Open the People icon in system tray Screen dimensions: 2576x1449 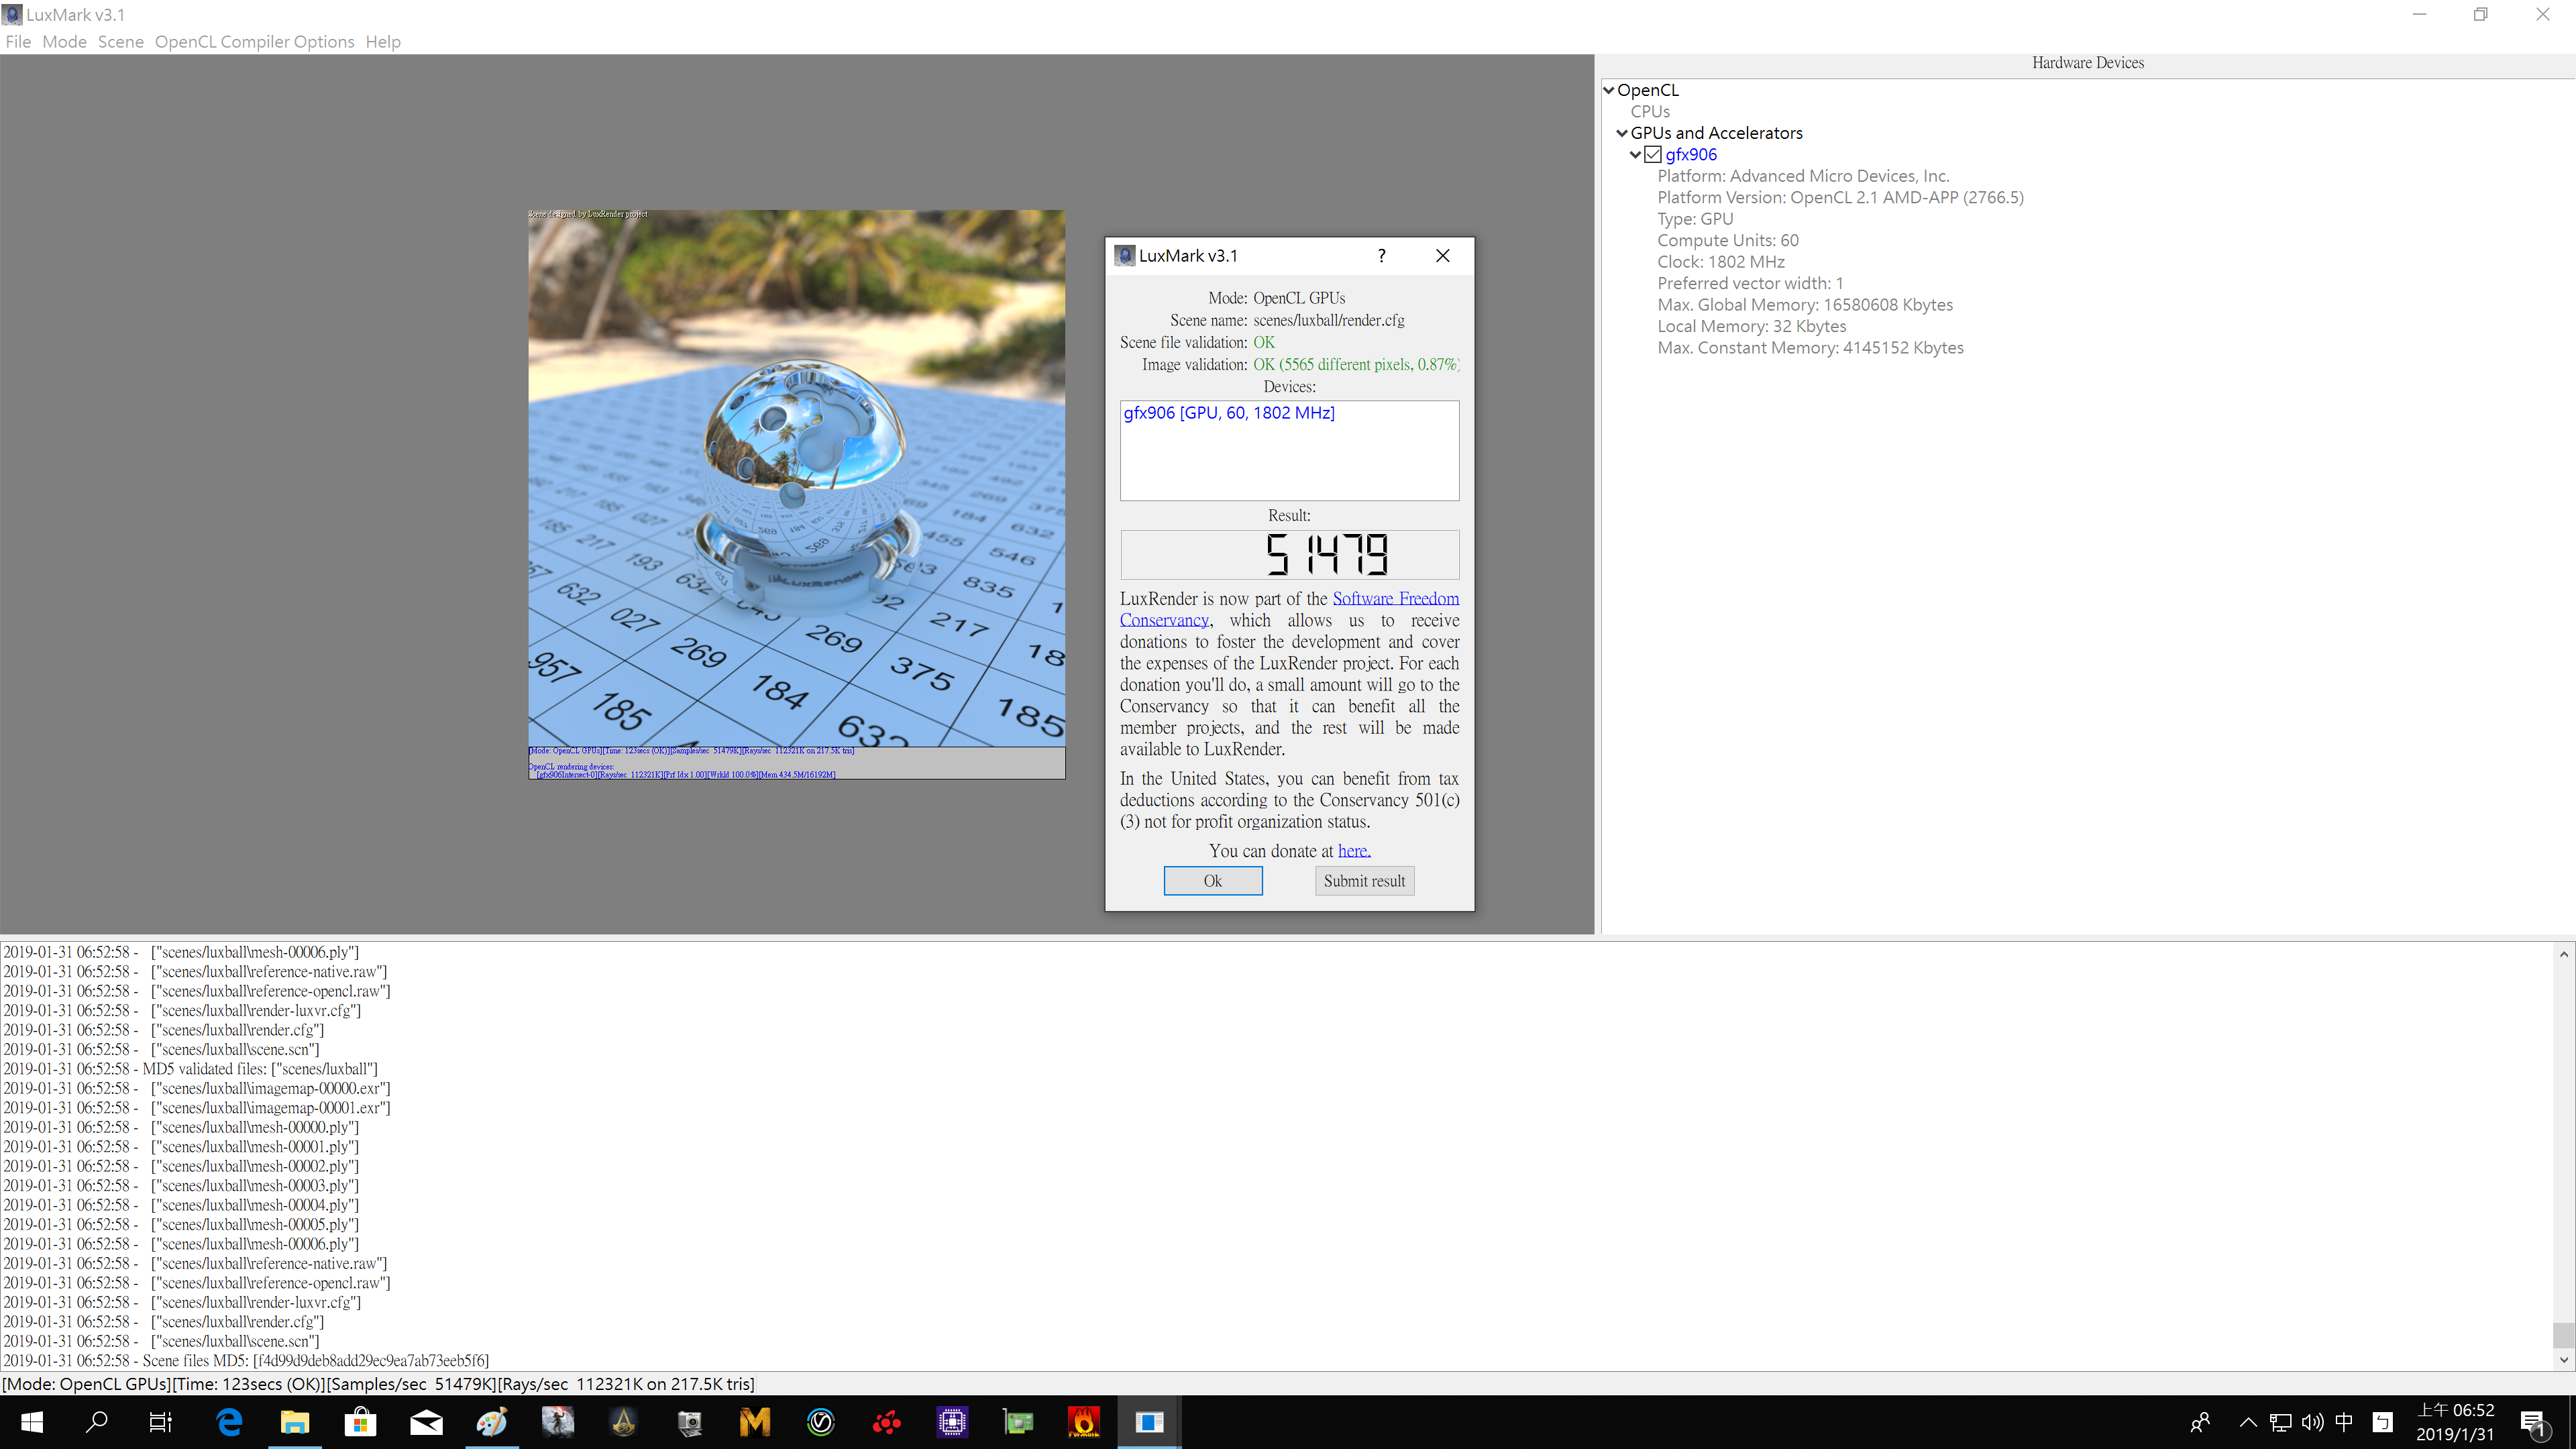pyautogui.click(x=2200, y=1422)
